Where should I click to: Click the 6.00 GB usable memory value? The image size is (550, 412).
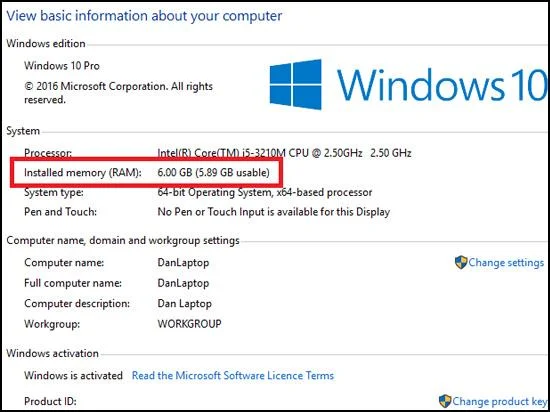pos(214,173)
